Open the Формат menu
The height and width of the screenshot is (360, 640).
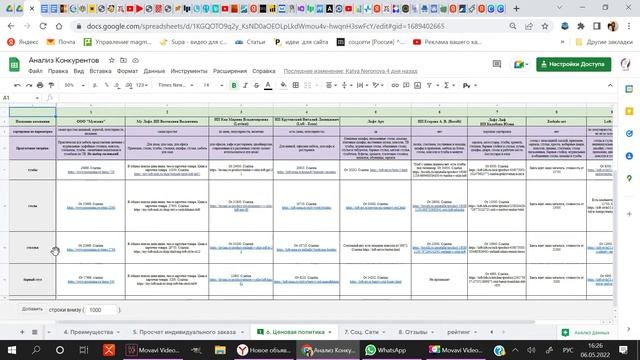[x=127, y=71]
